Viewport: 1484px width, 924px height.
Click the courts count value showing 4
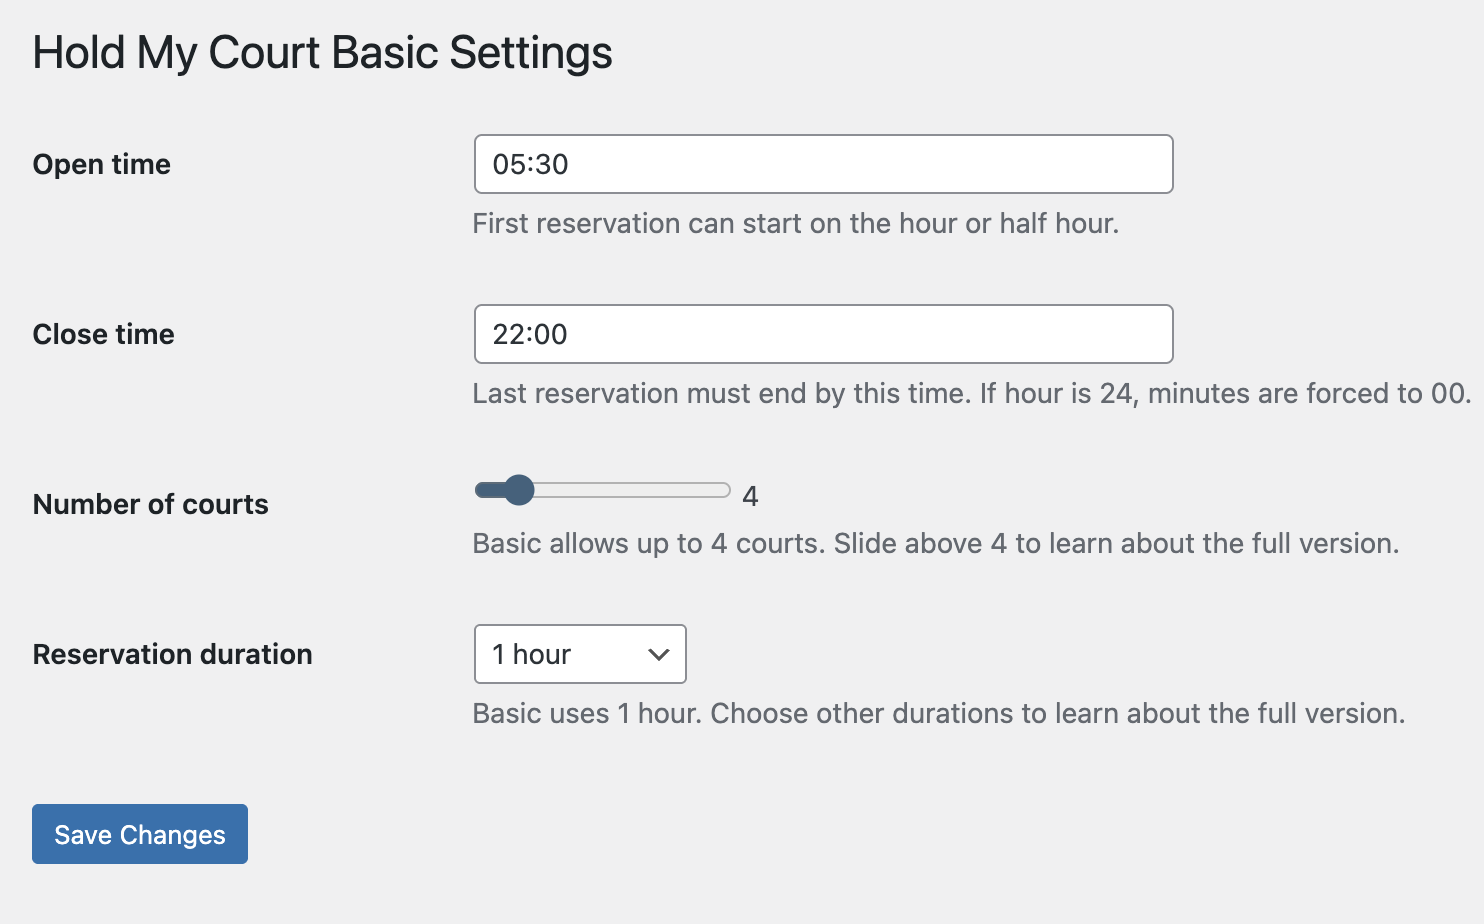(x=751, y=494)
